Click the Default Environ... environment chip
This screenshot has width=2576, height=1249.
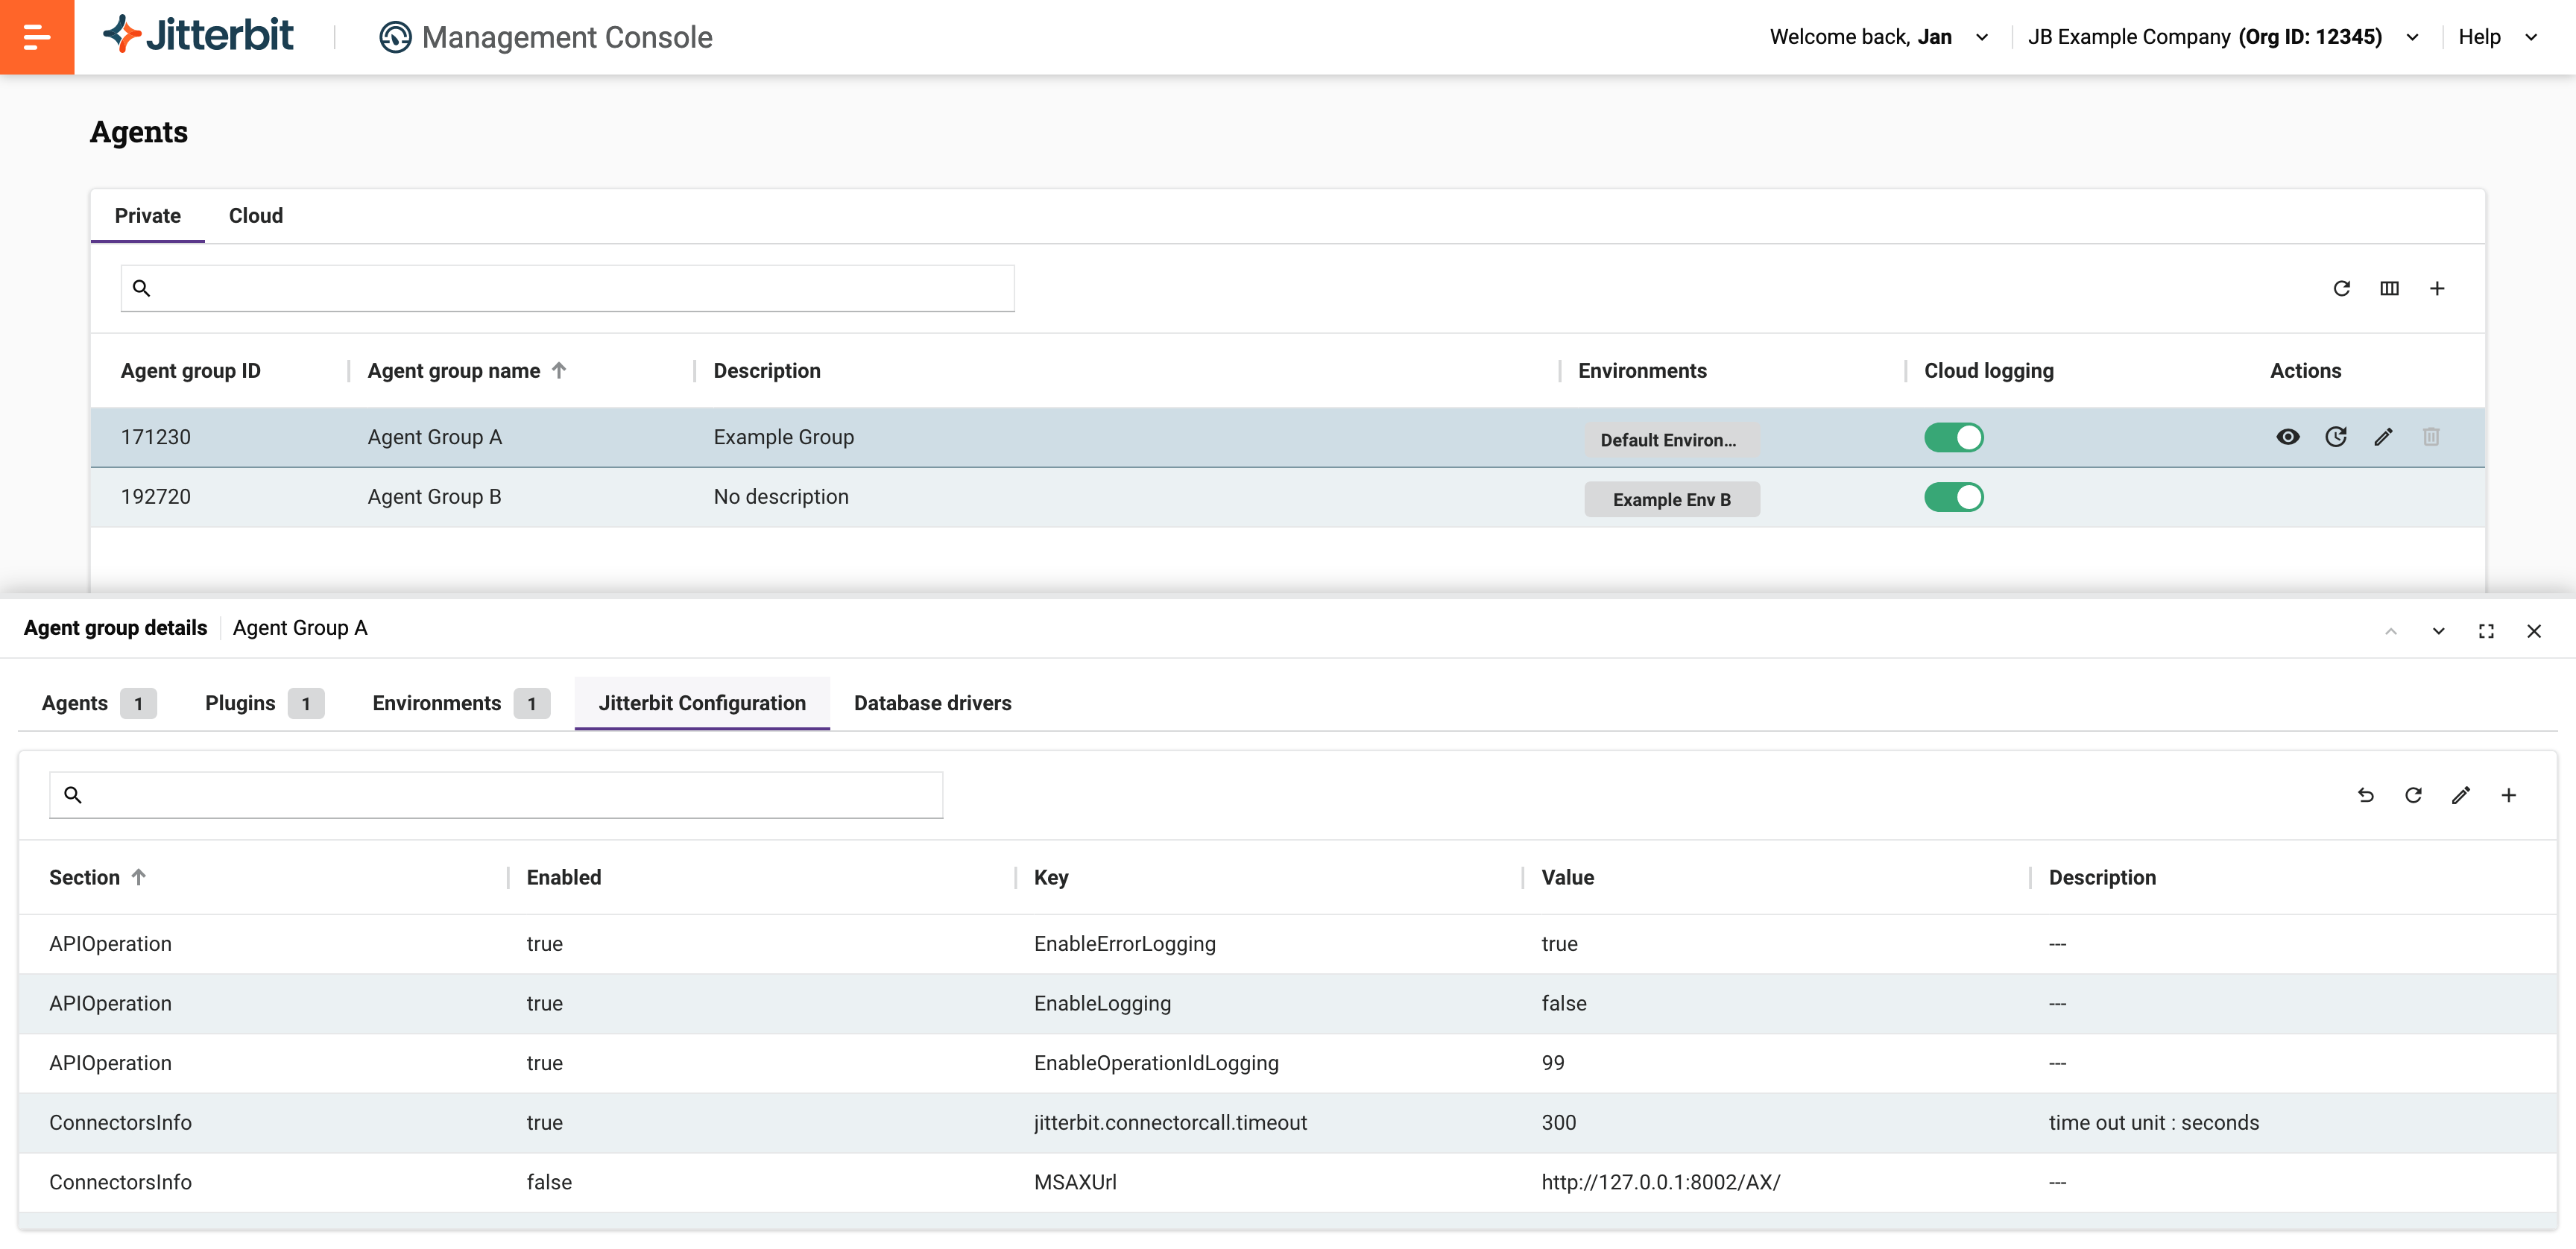click(x=1671, y=440)
